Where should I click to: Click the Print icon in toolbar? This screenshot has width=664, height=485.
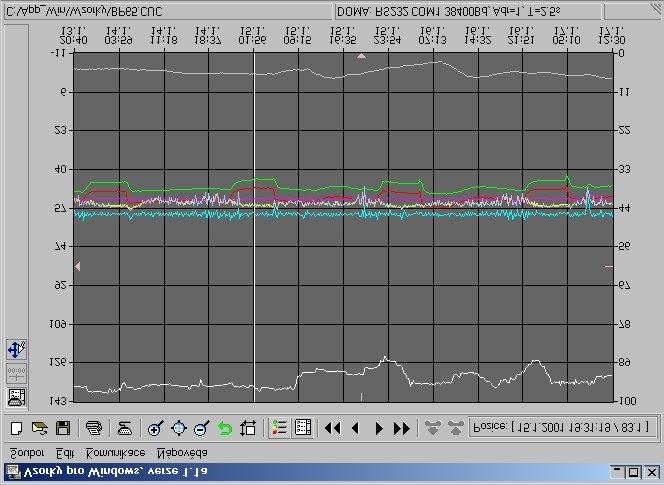94,428
